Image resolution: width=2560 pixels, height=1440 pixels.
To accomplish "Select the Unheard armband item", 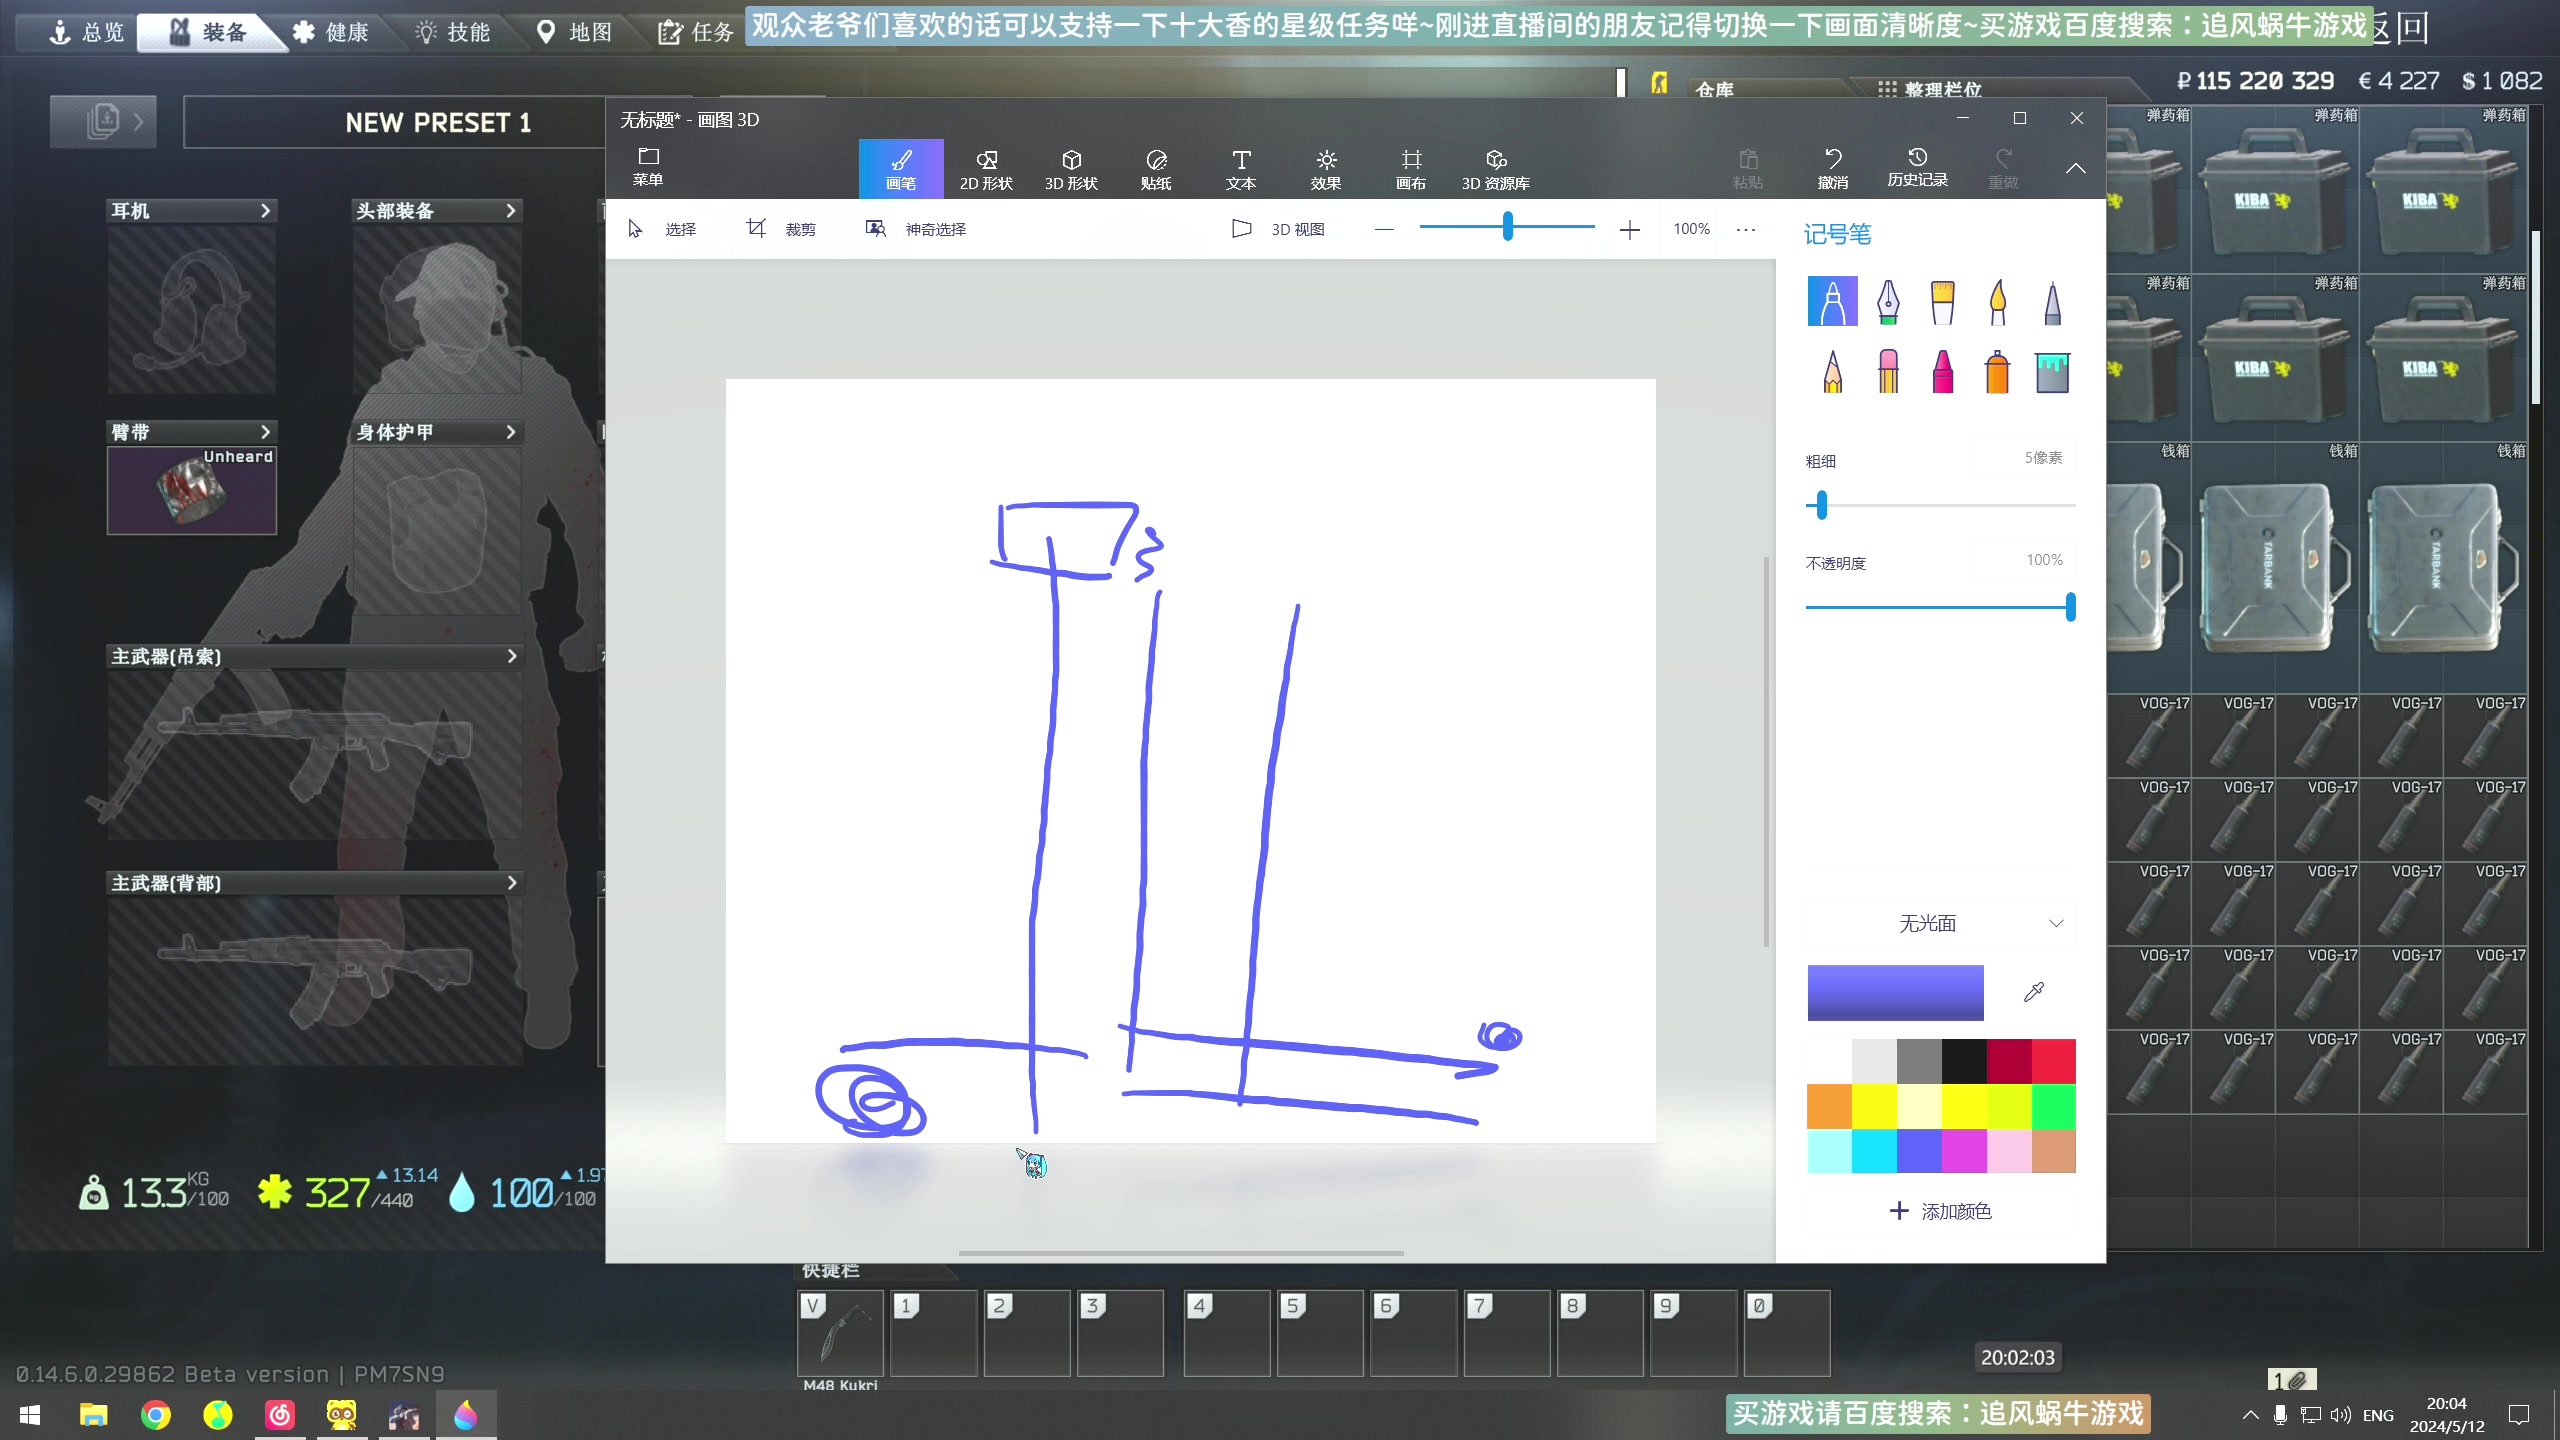I will [x=192, y=490].
